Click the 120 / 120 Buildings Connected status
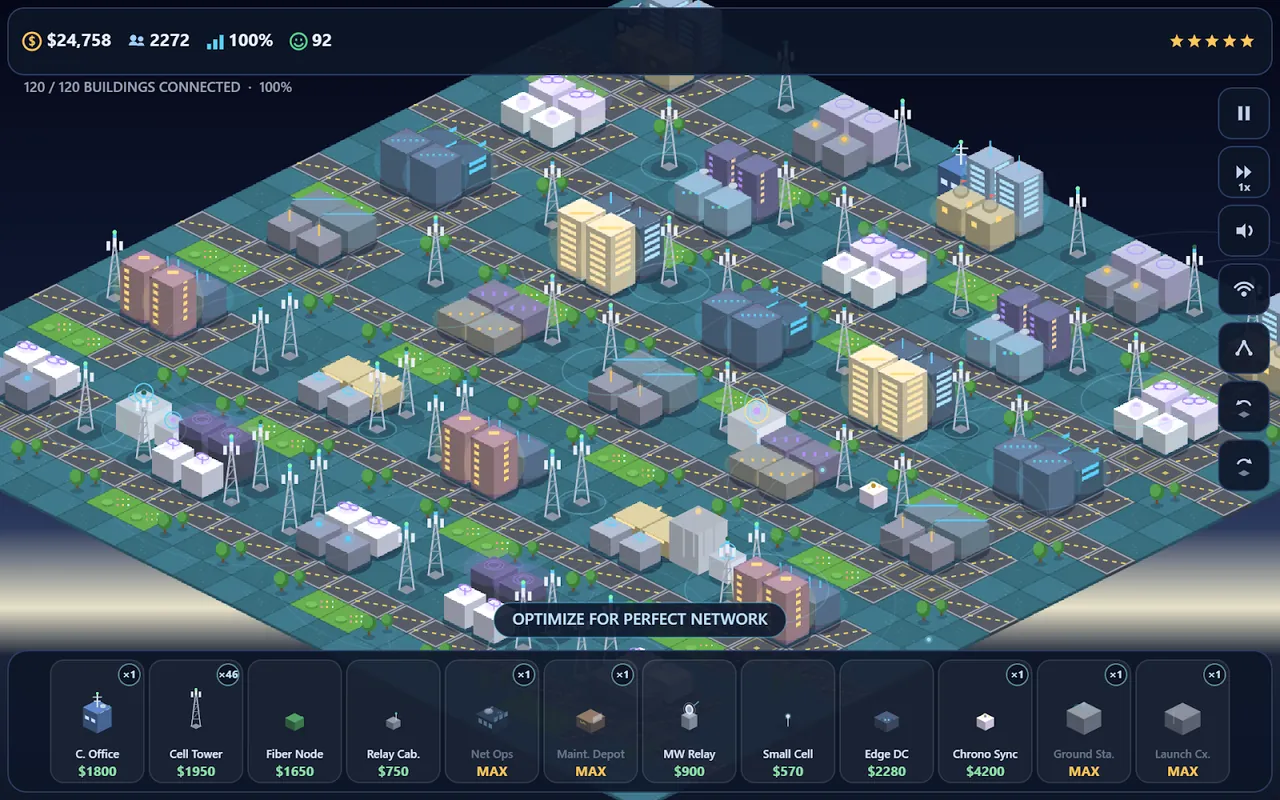 point(158,87)
